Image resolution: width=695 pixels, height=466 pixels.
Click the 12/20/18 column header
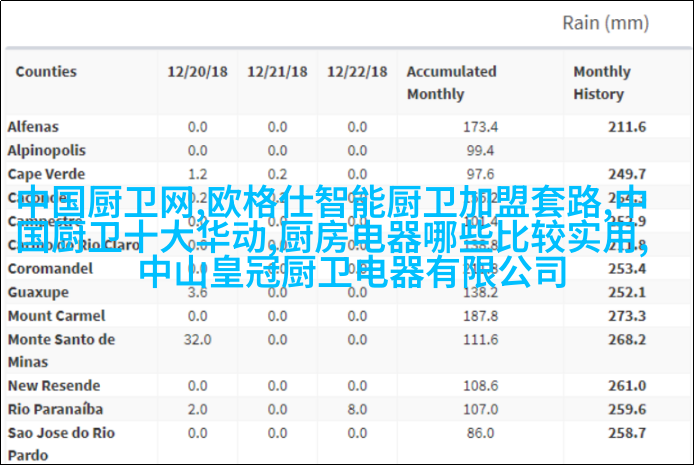pos(197,72)
